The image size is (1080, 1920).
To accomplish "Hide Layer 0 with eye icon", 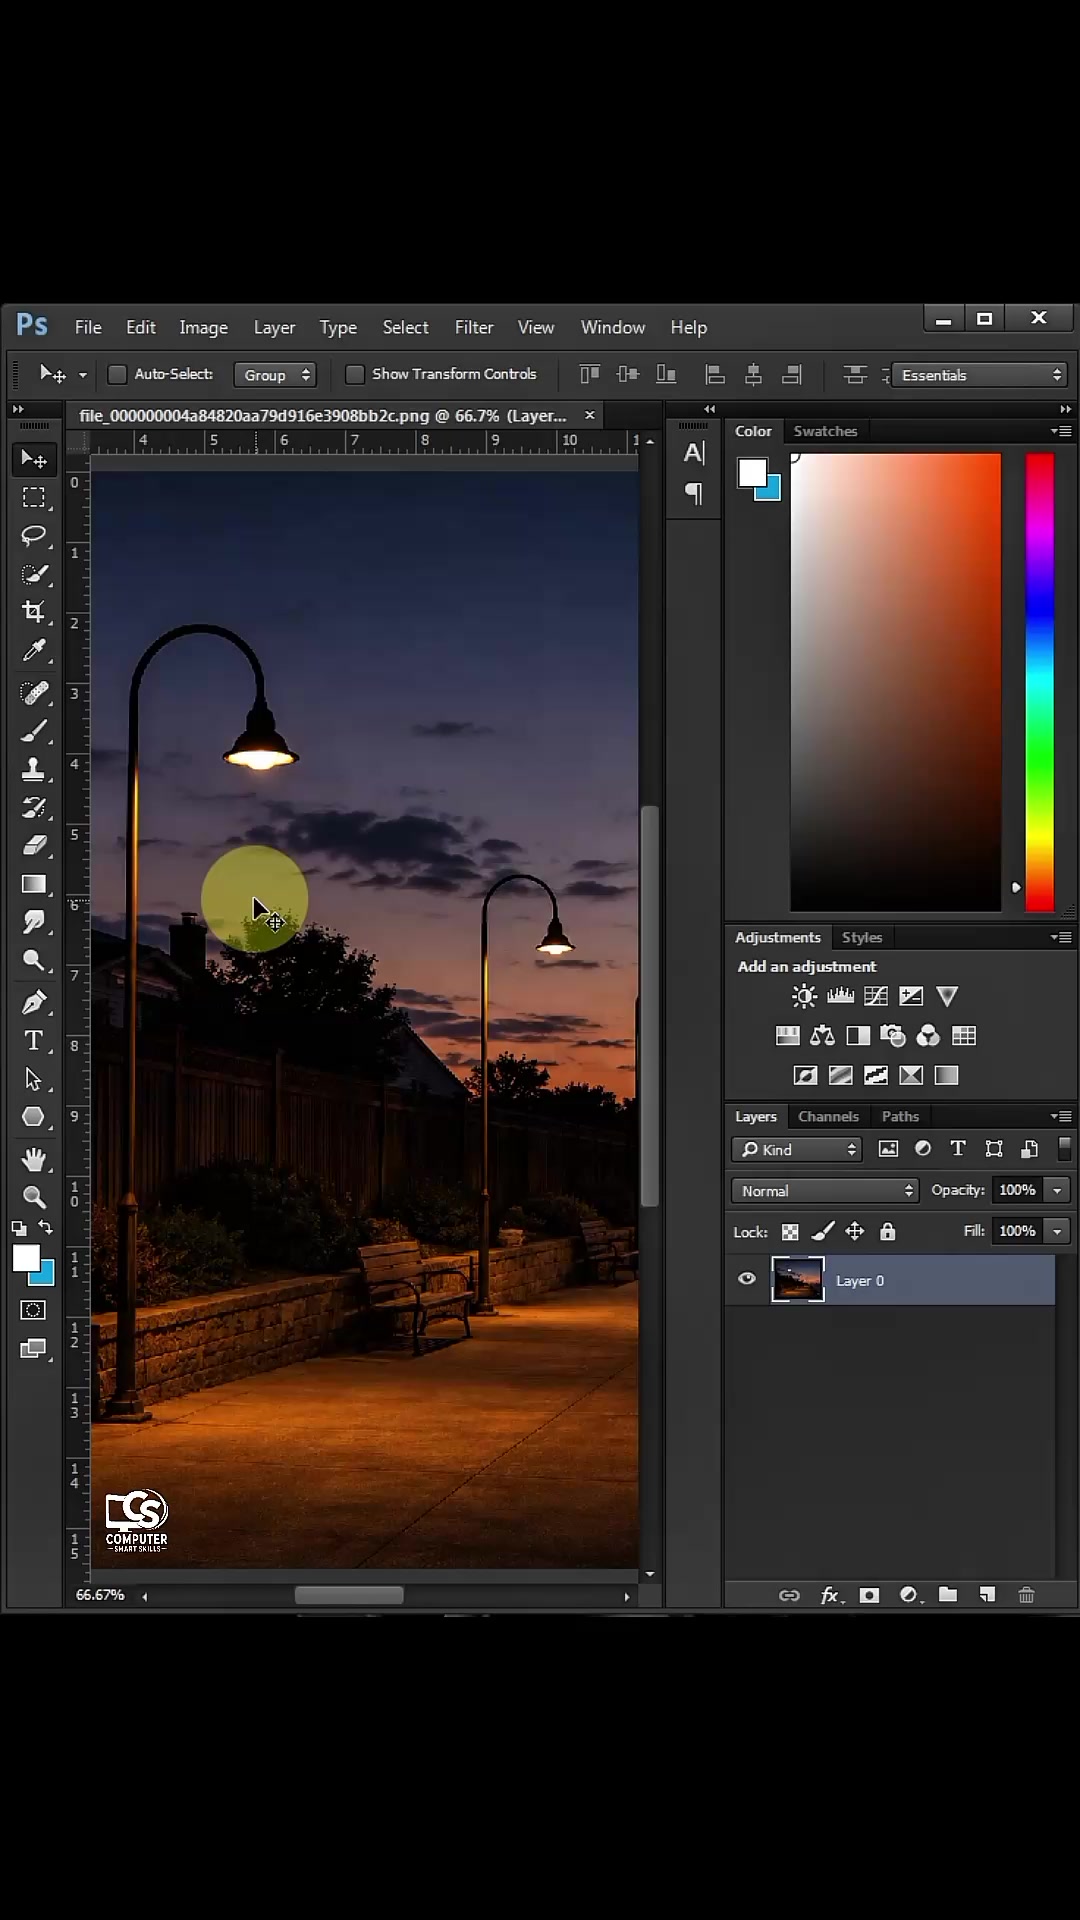I will (747, 1279).
